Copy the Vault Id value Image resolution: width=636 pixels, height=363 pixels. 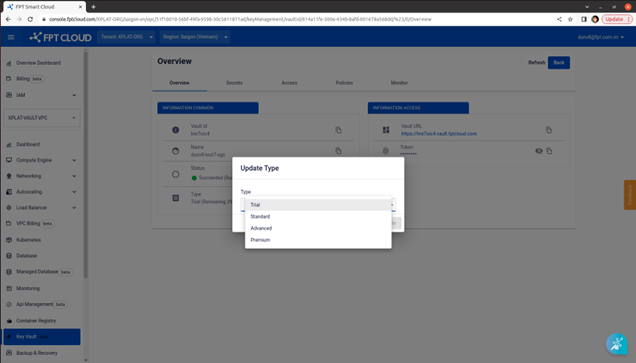click(x=338, y=130)
